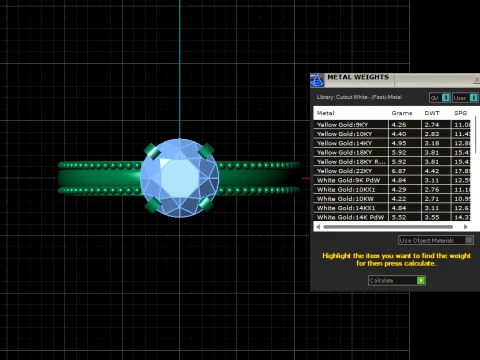The image size is (480, 360).
Task: Click the Grams column header
Action: coord(402,113)
